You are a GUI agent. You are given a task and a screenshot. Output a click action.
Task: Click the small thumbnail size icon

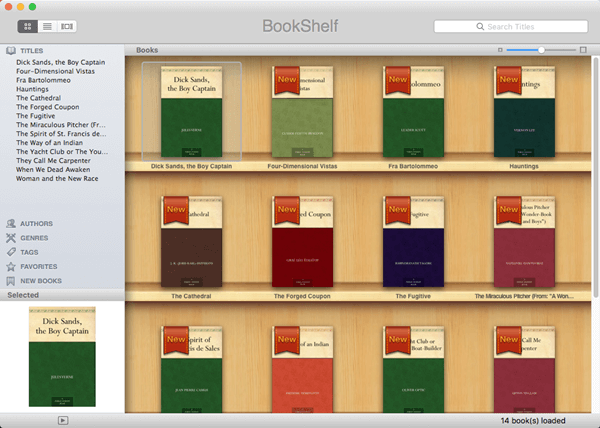click(x=500, y=50)
